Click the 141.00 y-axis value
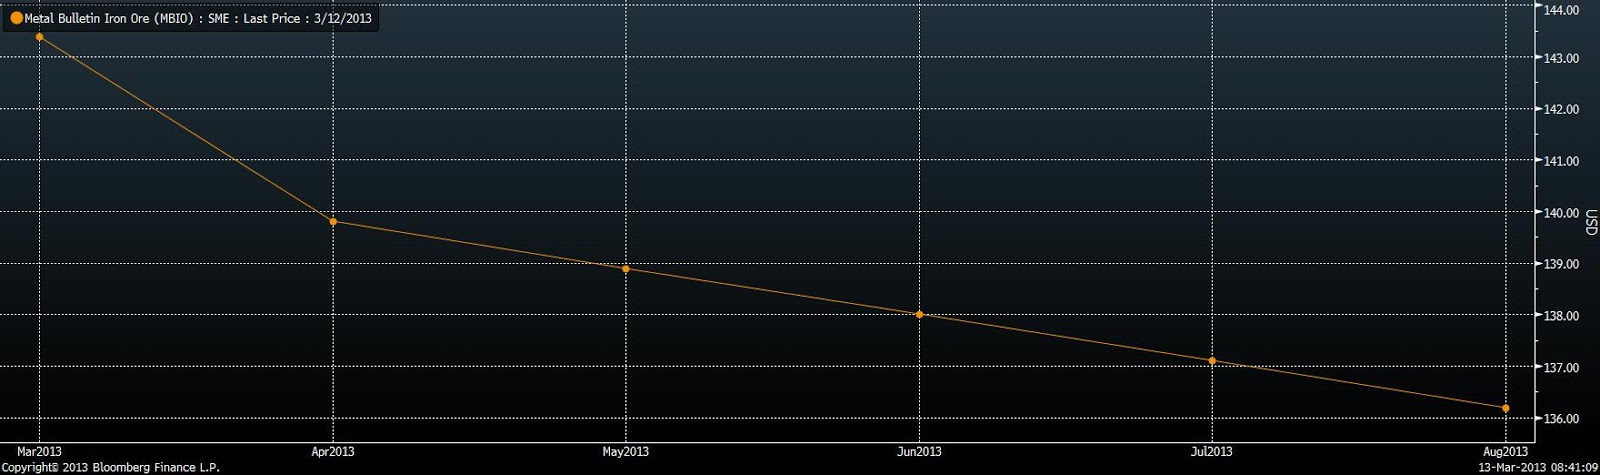 tap(1562, 161)
